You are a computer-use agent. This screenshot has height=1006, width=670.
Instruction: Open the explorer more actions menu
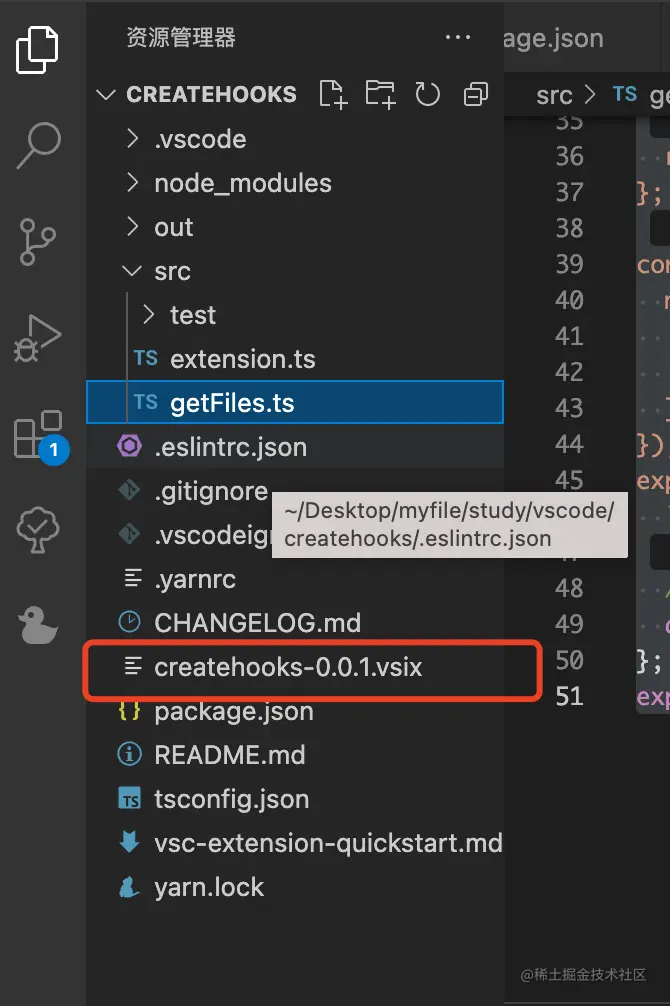[x=457, y=38]
